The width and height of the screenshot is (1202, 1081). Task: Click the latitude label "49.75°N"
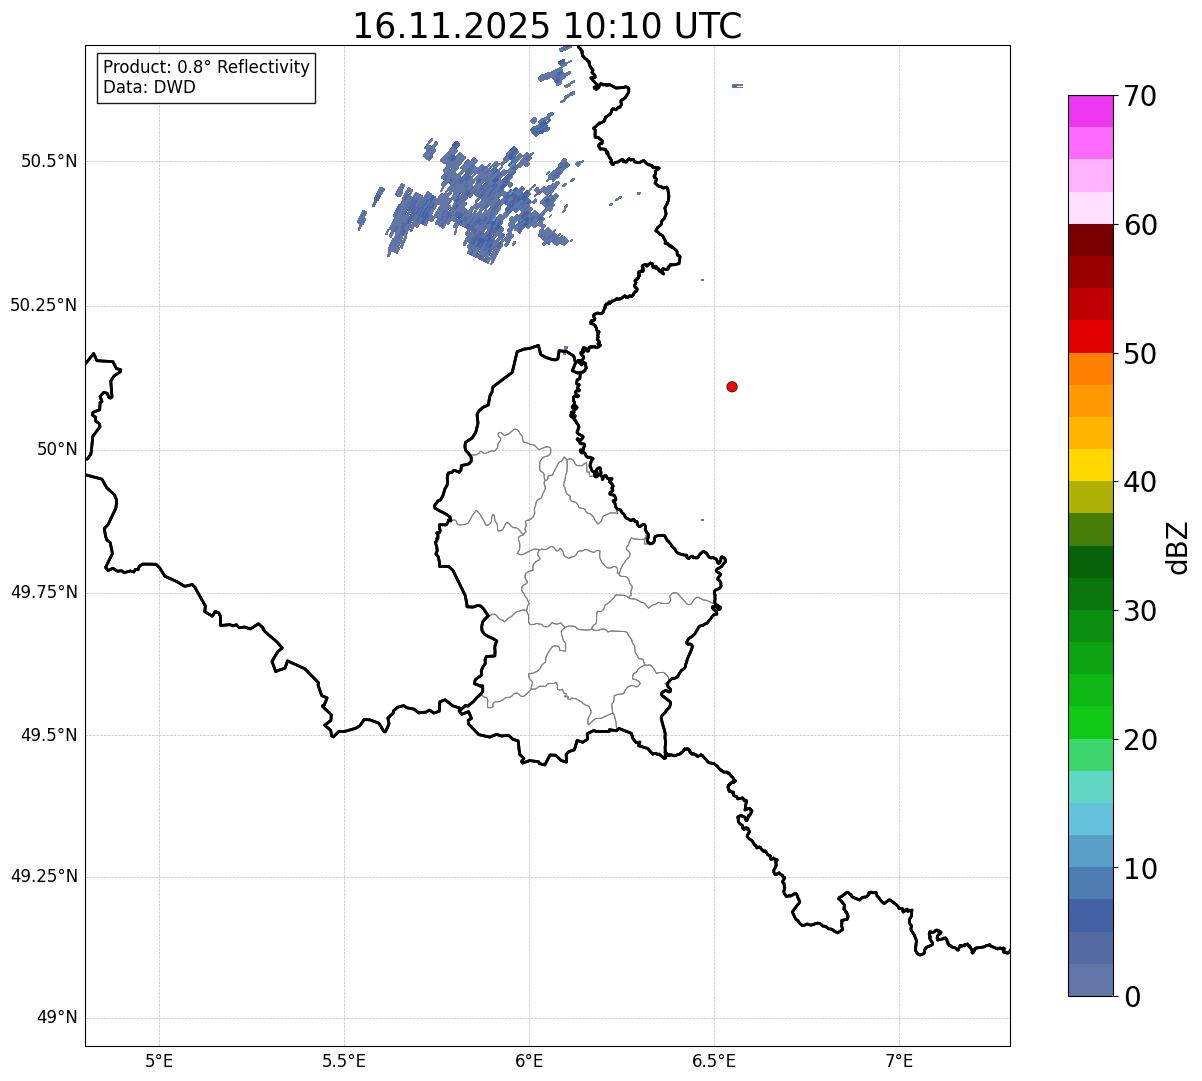[x=43, y=592]
